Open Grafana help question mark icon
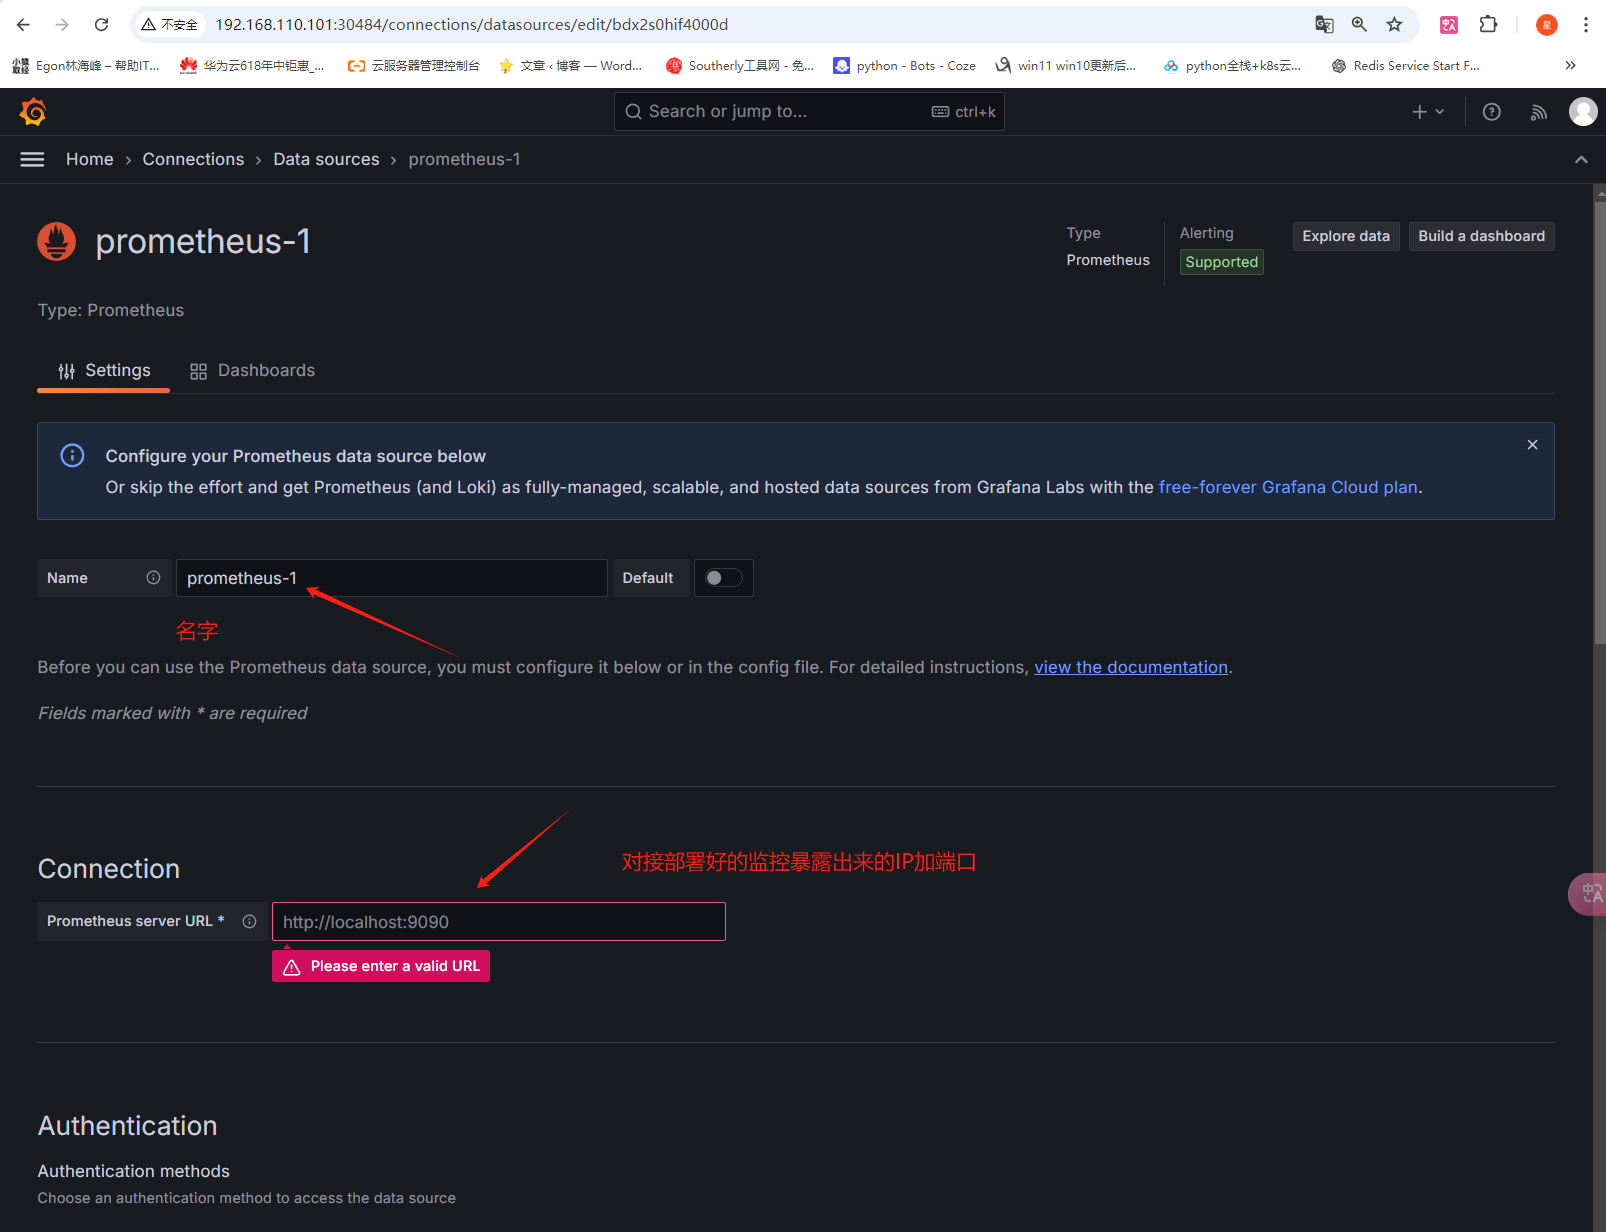The width and height of the screenshot is (1606, 1232). coord(1491,112)
